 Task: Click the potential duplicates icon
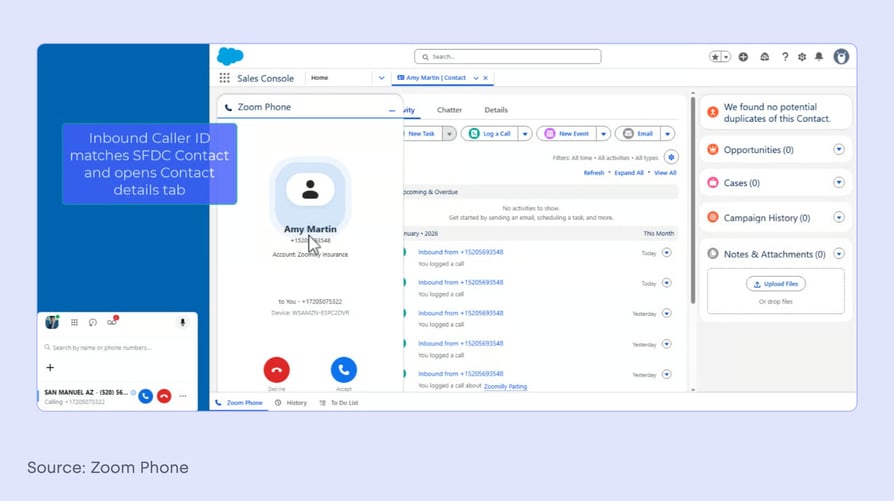click(713, 112)
